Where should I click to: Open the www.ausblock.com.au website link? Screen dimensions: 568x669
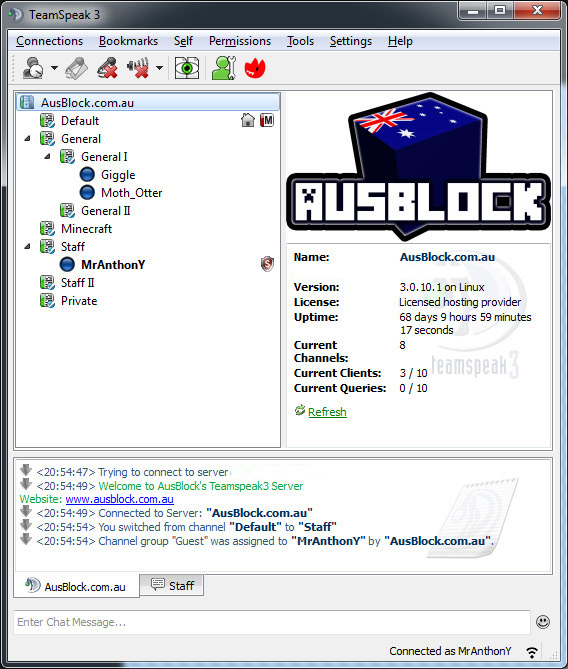pos(119,499)
